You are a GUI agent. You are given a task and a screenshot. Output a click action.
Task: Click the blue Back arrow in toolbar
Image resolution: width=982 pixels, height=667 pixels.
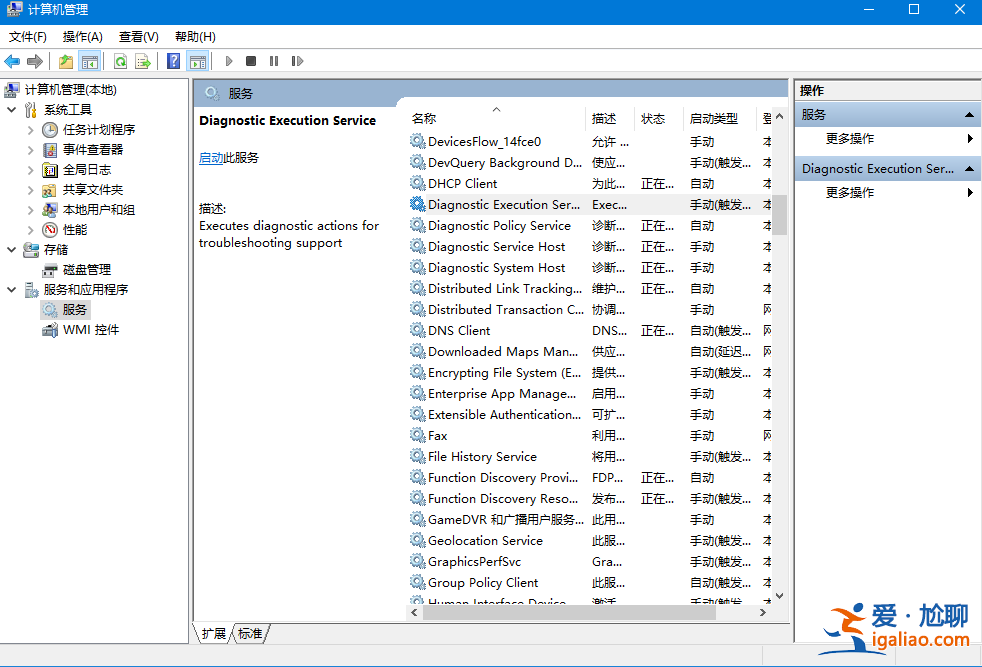pyautogui.click(x=13, y=61)
